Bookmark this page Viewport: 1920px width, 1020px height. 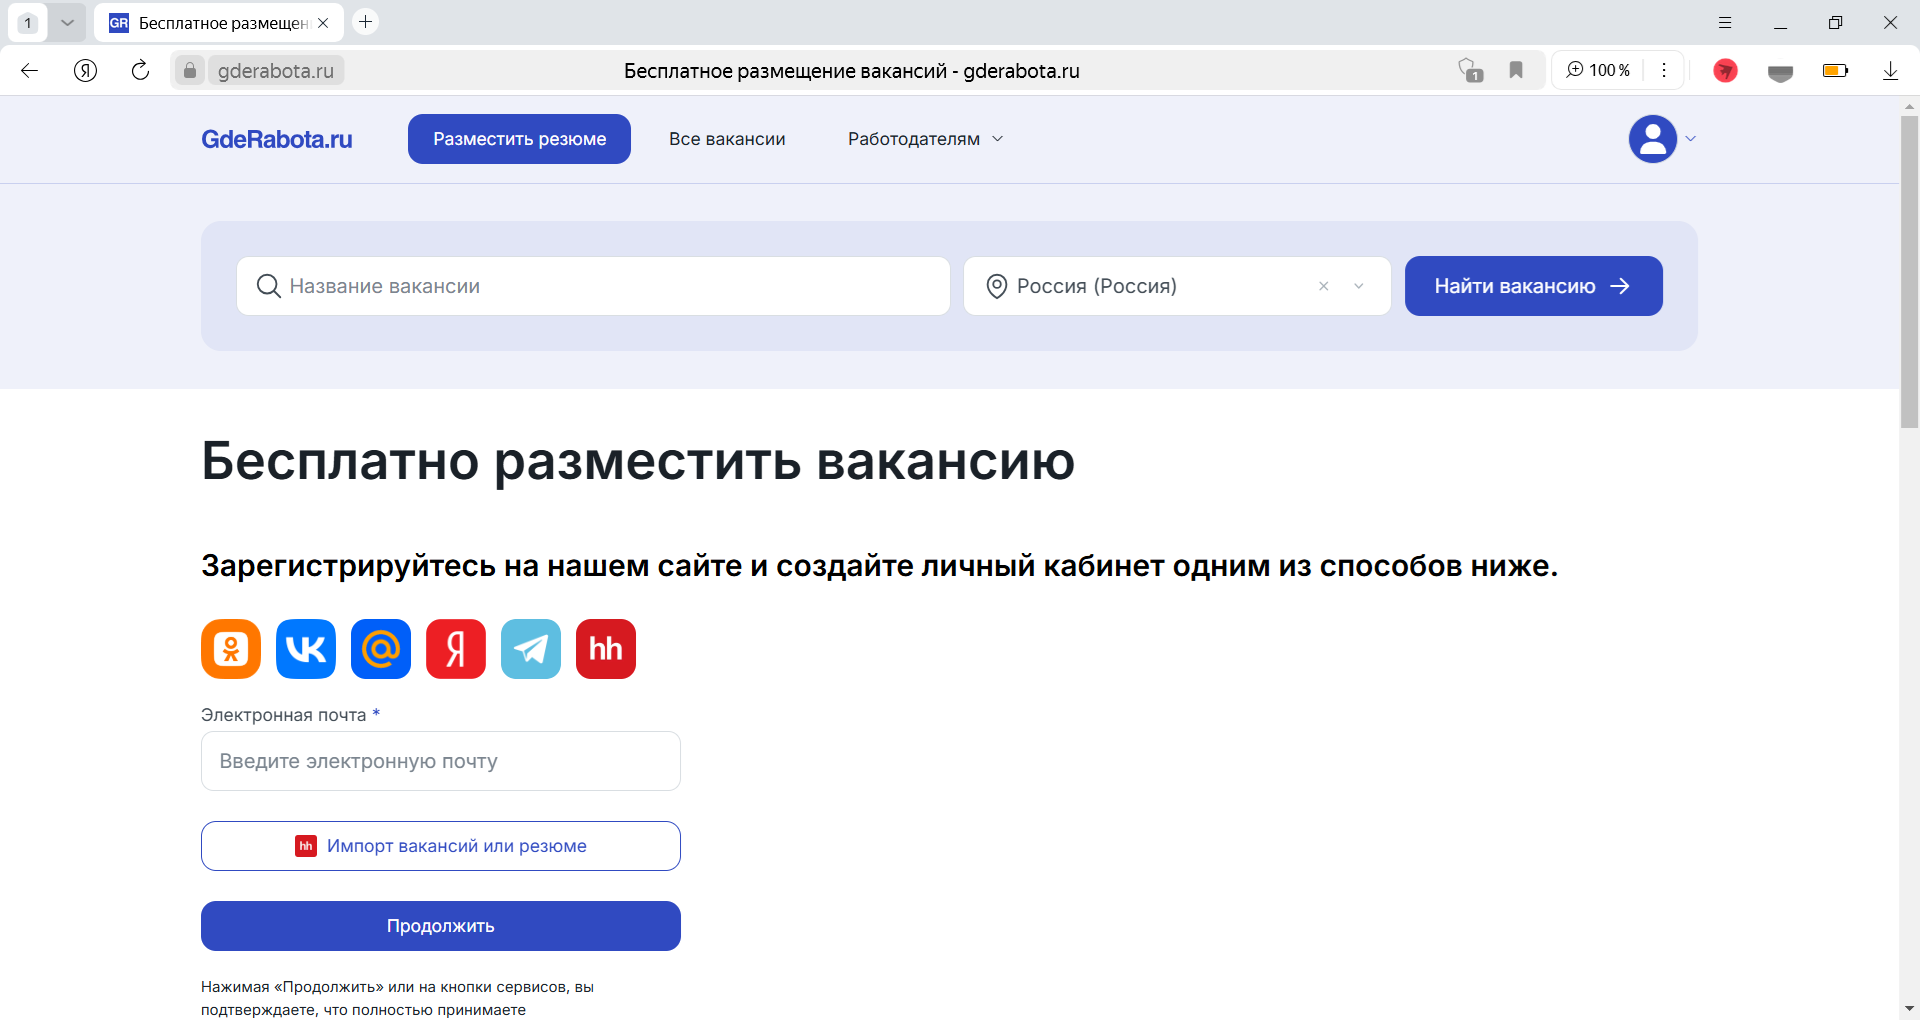pyautogui.click(x=1516, y=70)
